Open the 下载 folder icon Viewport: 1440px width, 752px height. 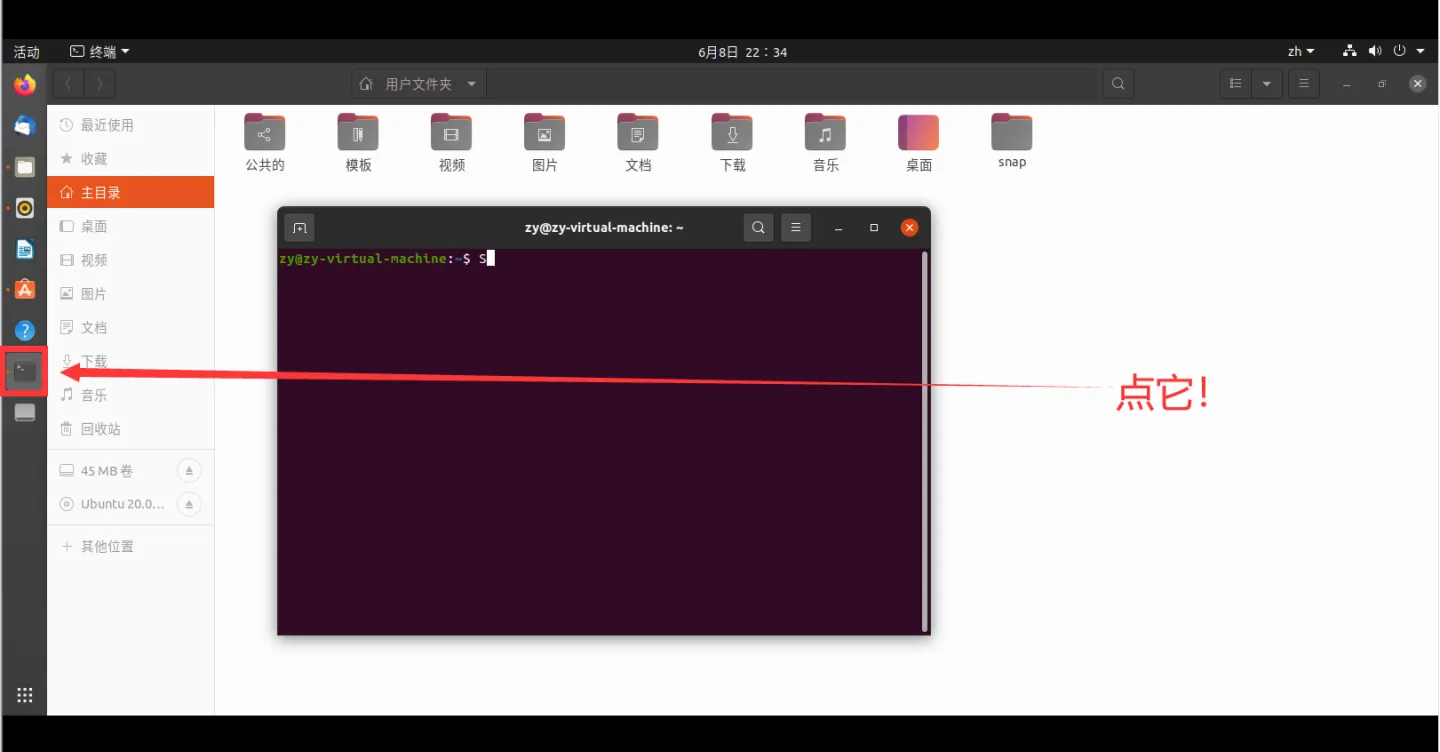[732, 143]
